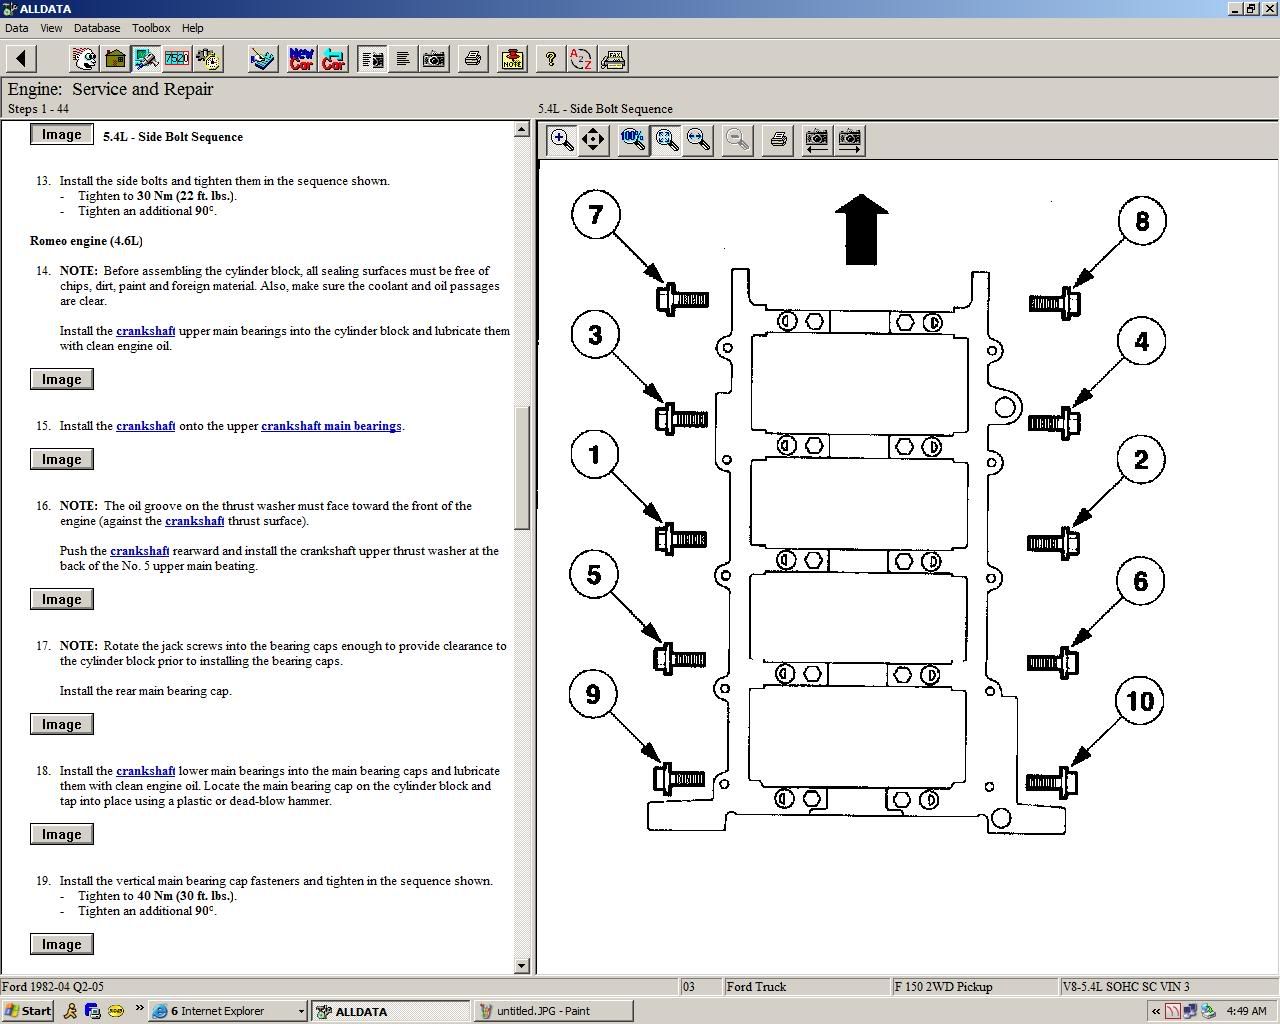
Task: Toggle the fit-to-window zoom button
Action: [x=666, y=140]
